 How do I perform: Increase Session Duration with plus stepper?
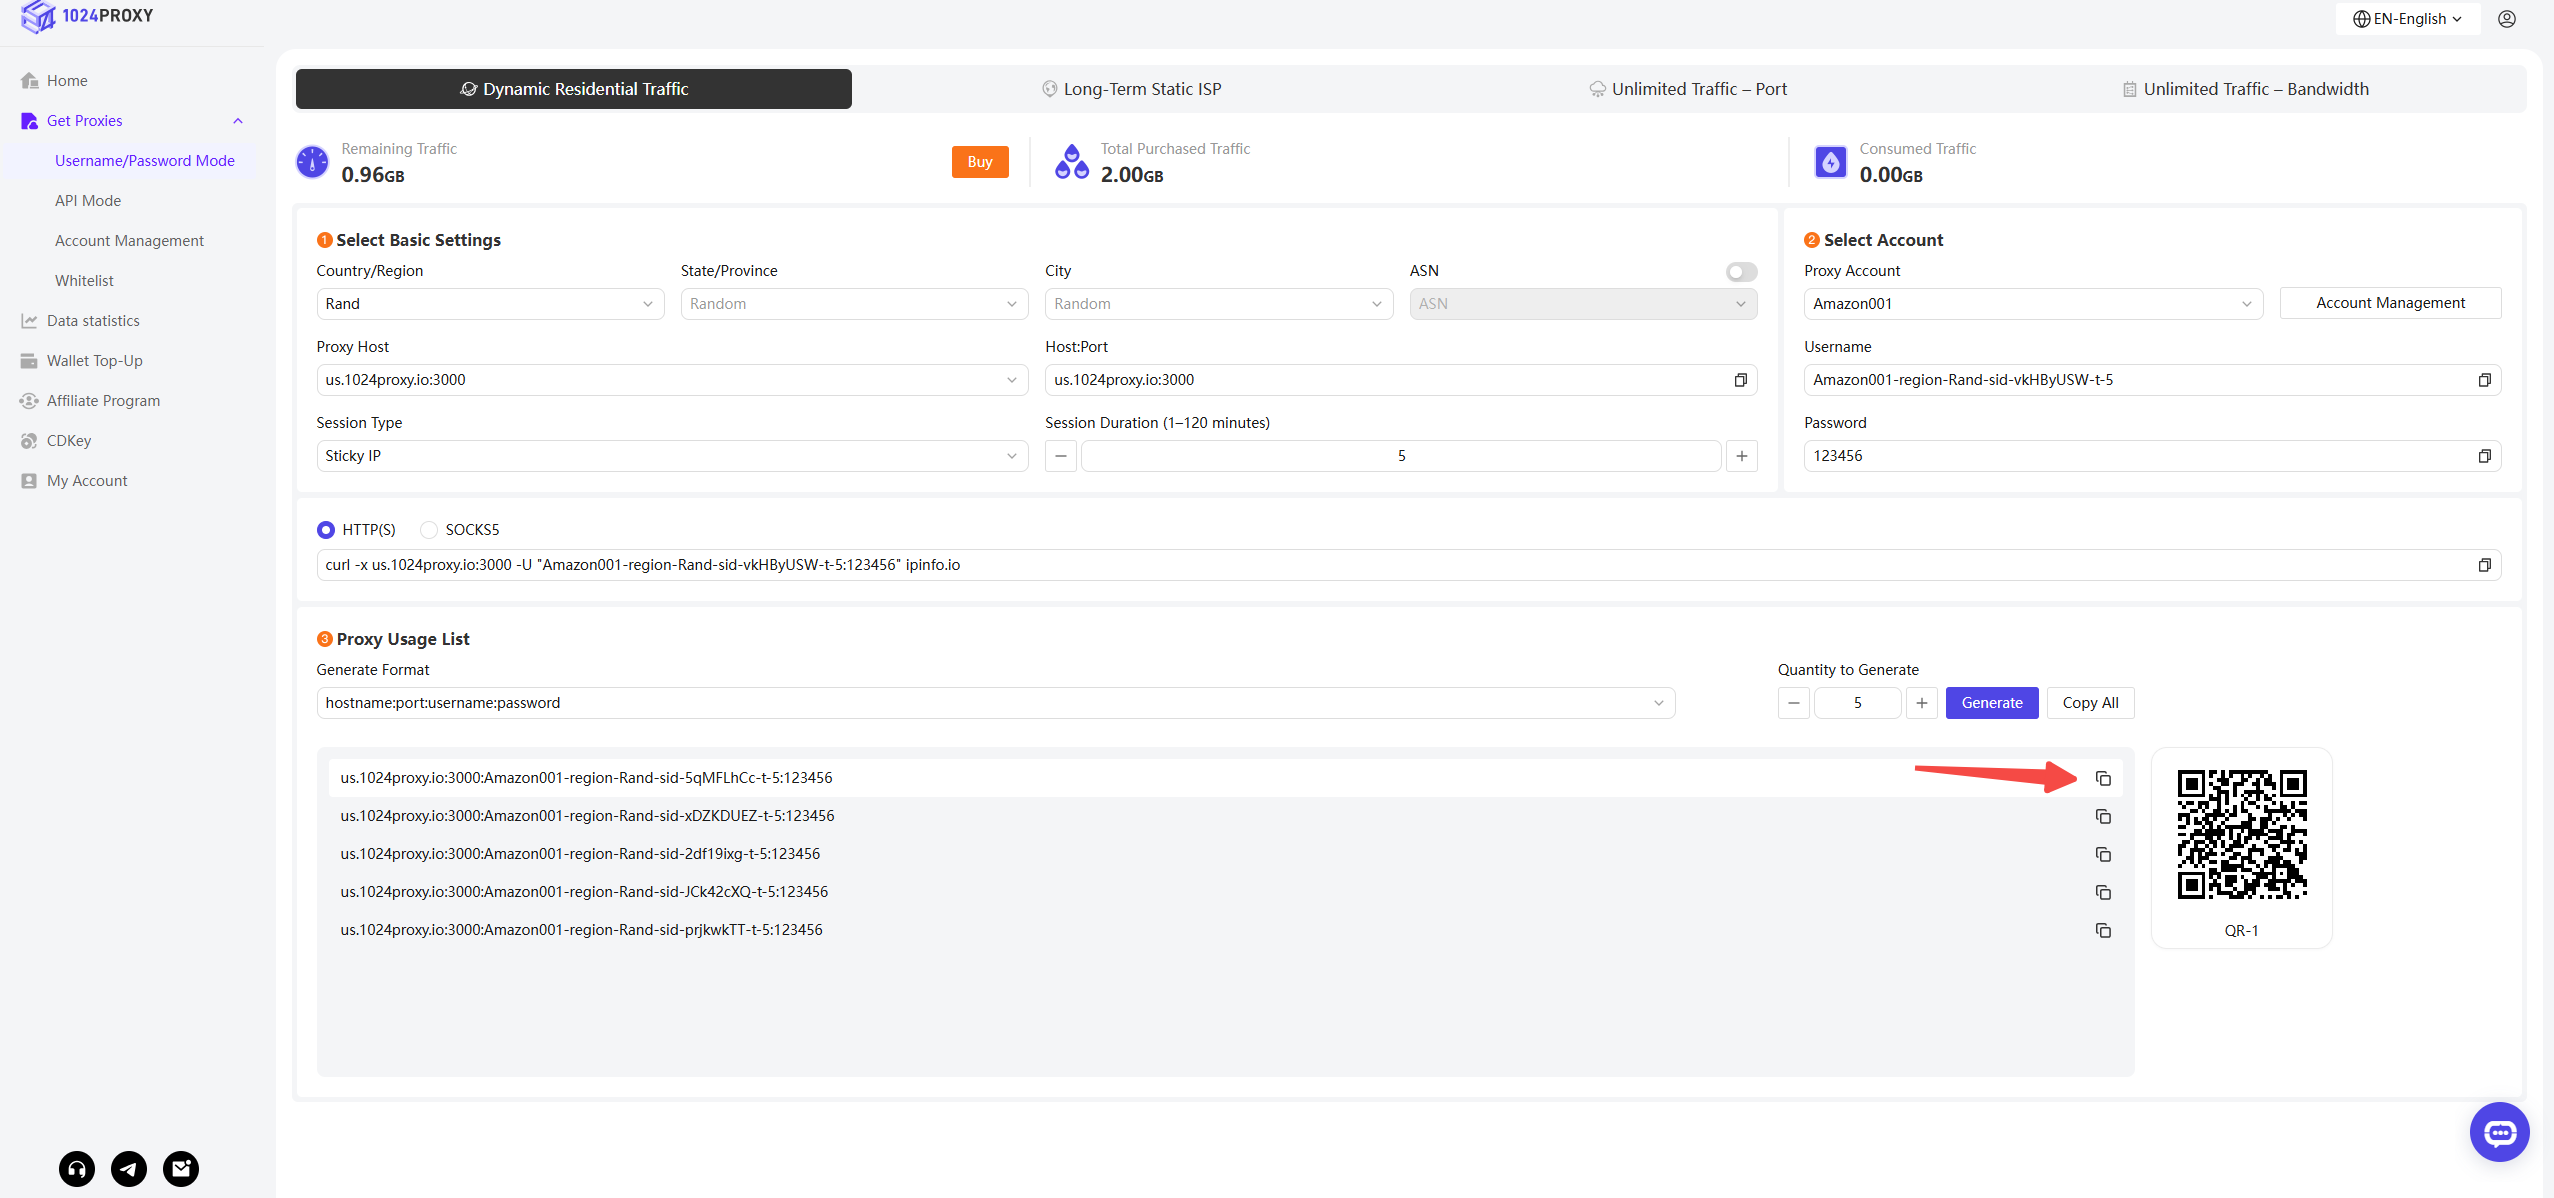point(1741,456)
